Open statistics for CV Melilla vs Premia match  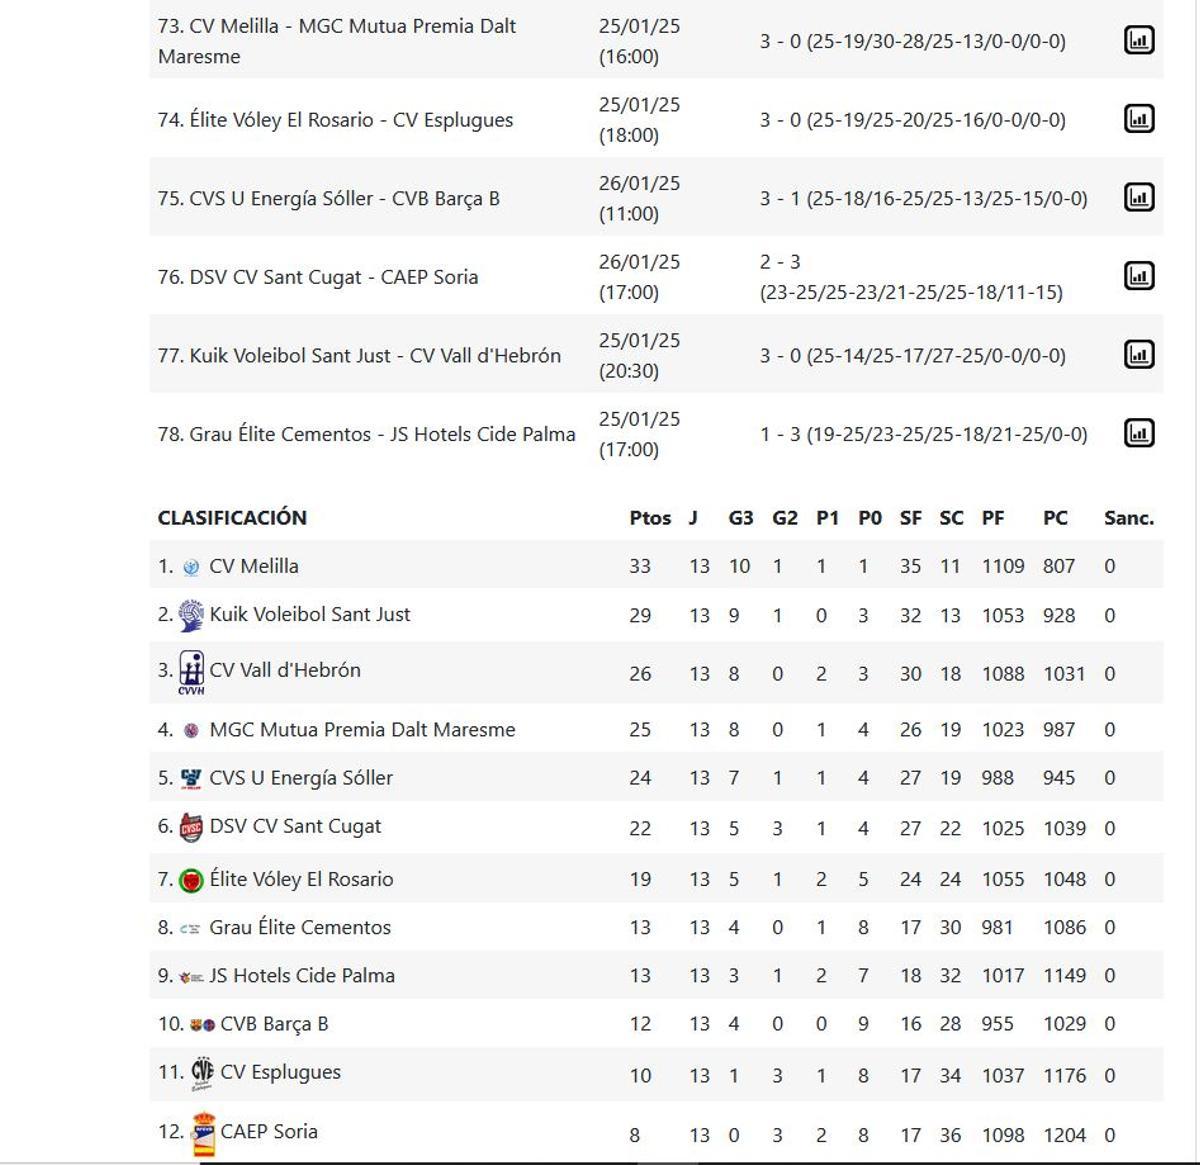click(1139, 42)
